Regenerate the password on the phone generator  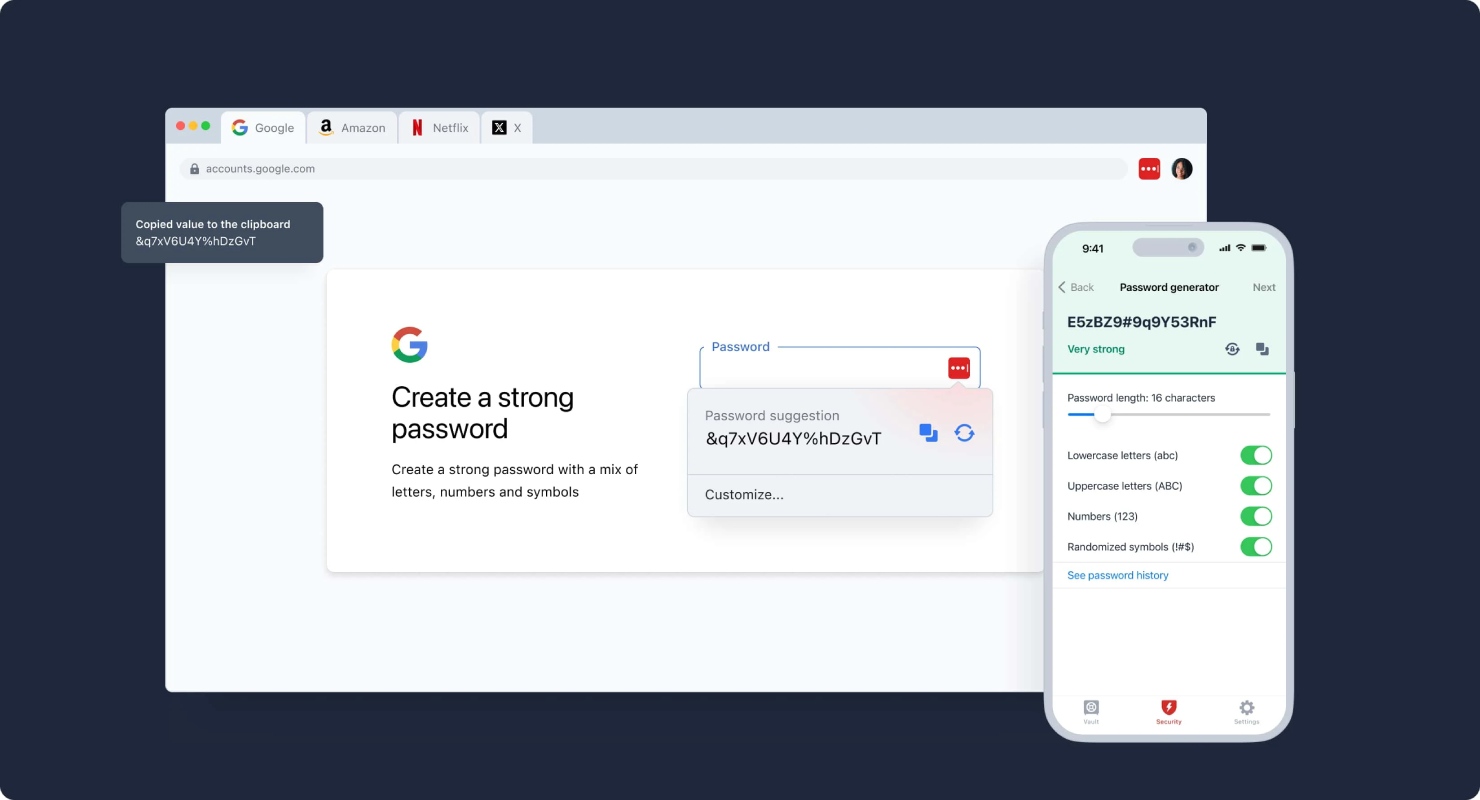pos(1232,349)
